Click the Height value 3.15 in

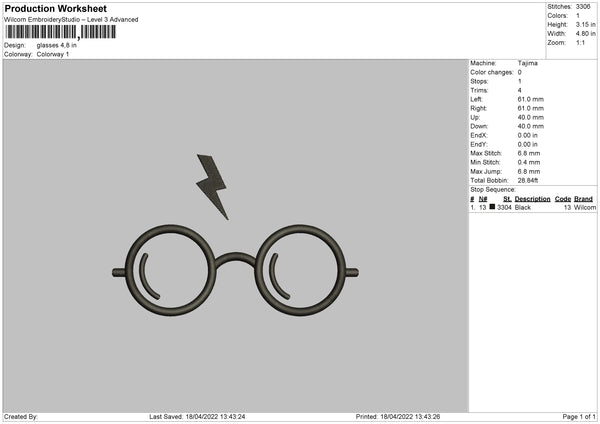pos(585,24)
